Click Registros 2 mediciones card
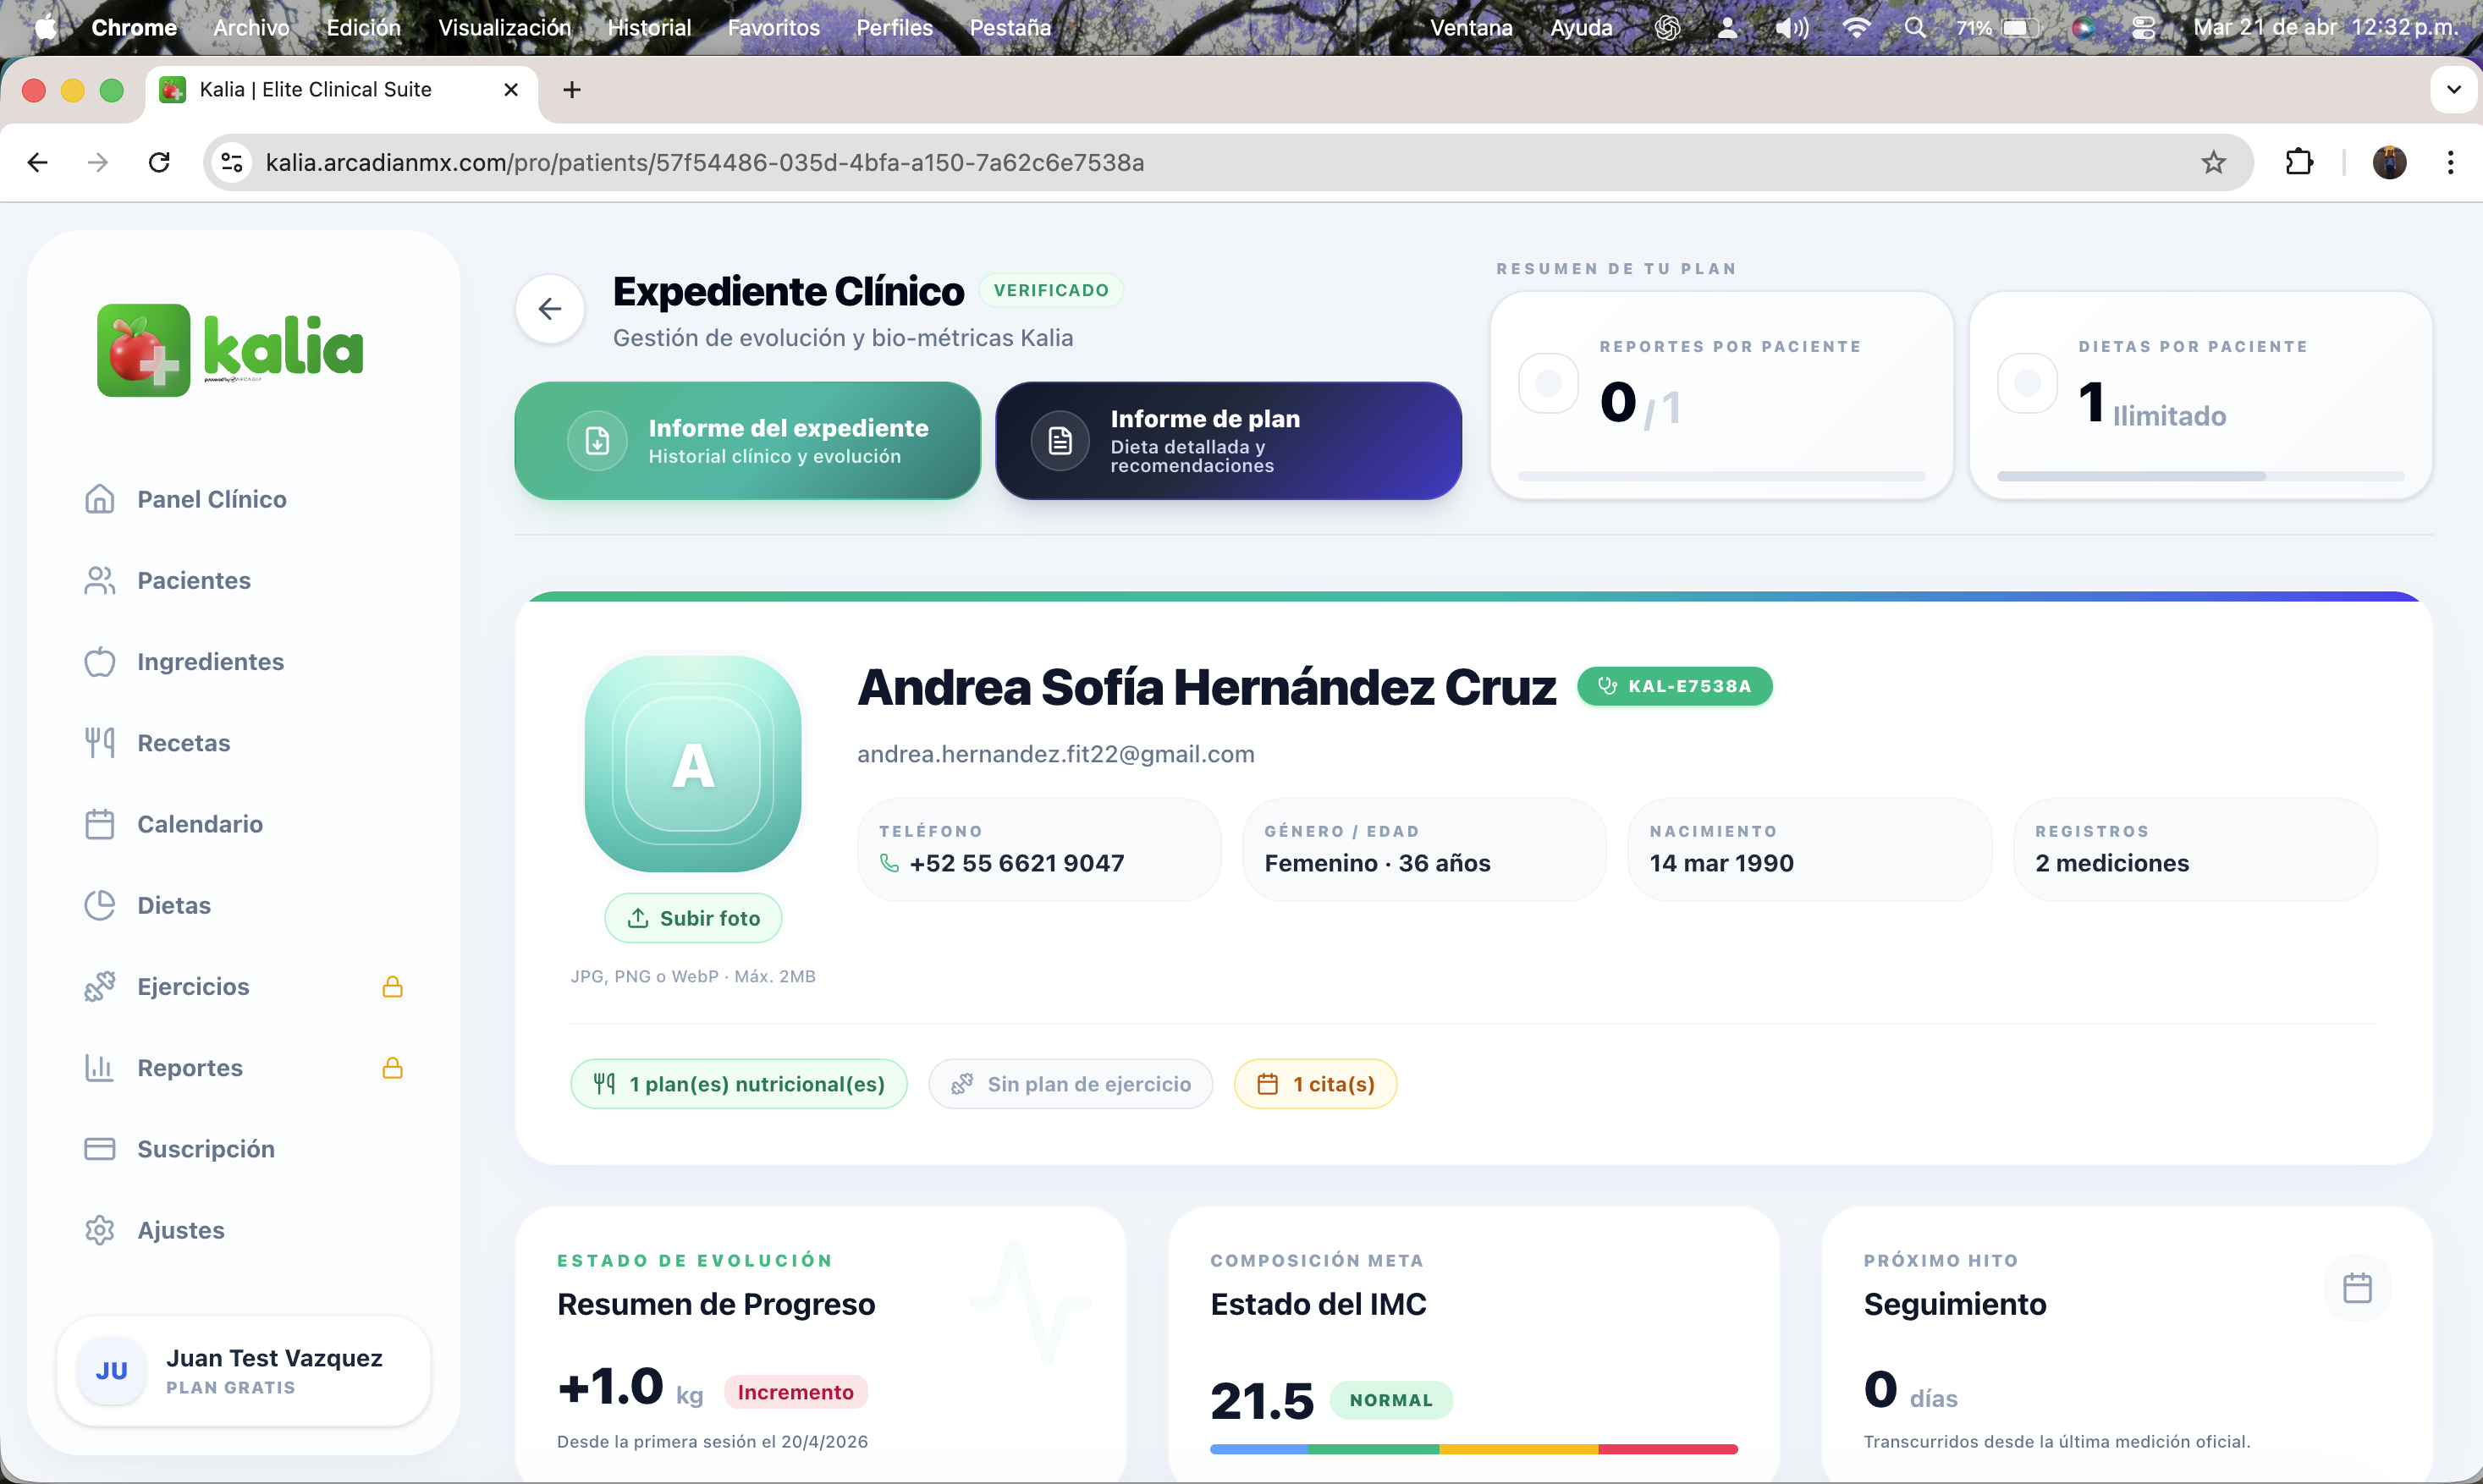Screen dimensions: 2483x1484 tap(2195, 849)
